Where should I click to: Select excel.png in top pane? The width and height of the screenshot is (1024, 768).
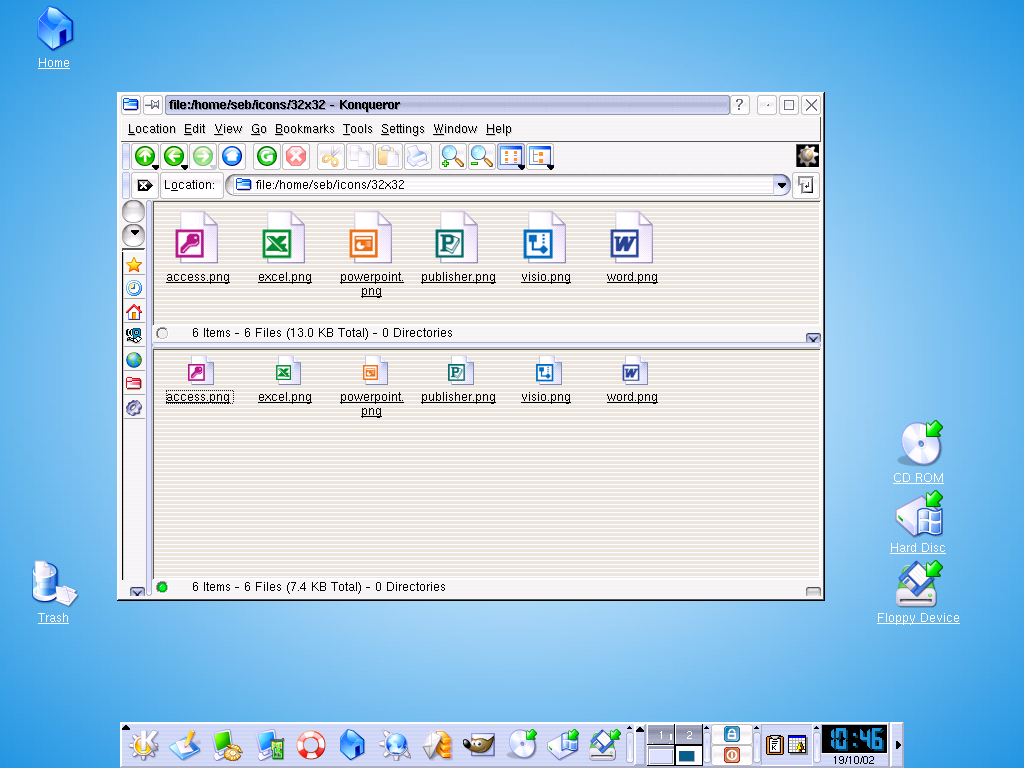[x=285, y=248]
